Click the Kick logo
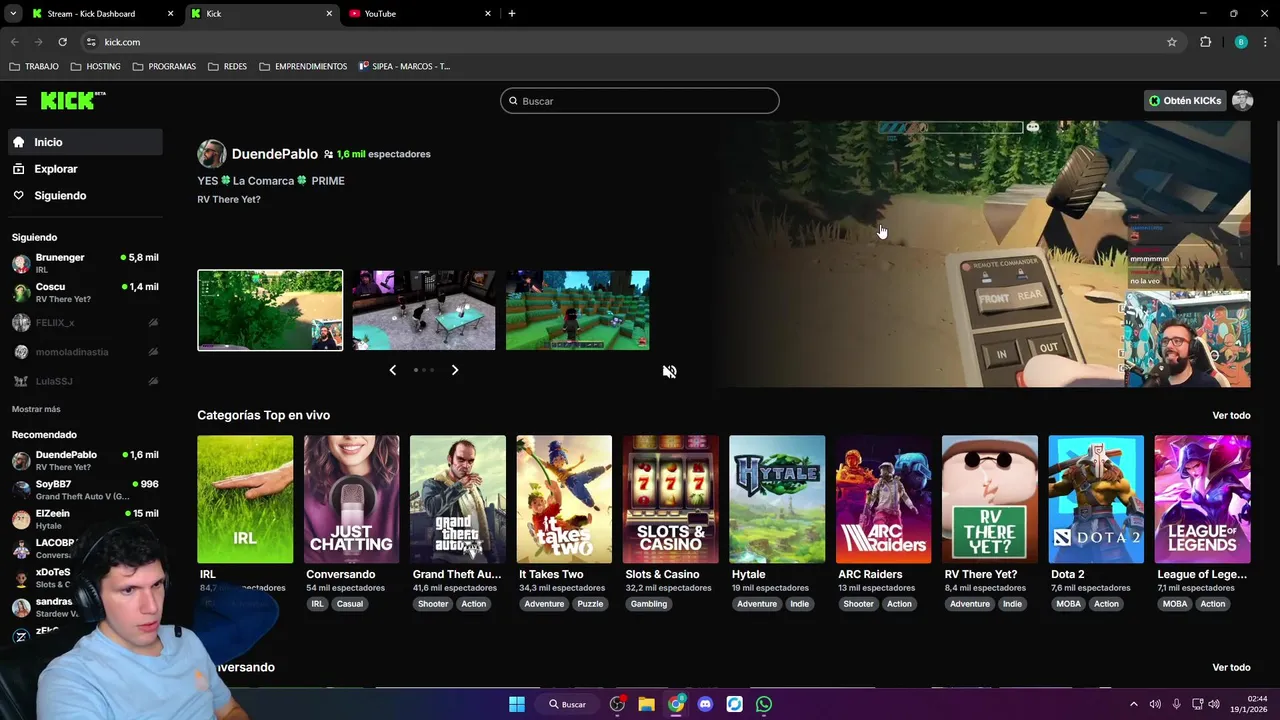The height and width of the screenshot is (720, 1280). tap(73, 100)
